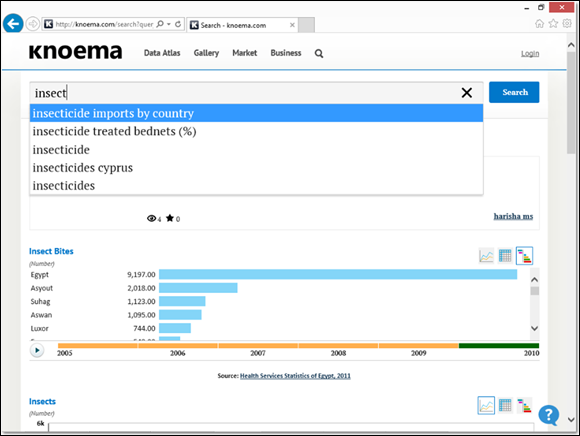This screenshot has width=580, height=436.
Task: Switch Insect Bites to line chart view
Action: click(486, 256)
